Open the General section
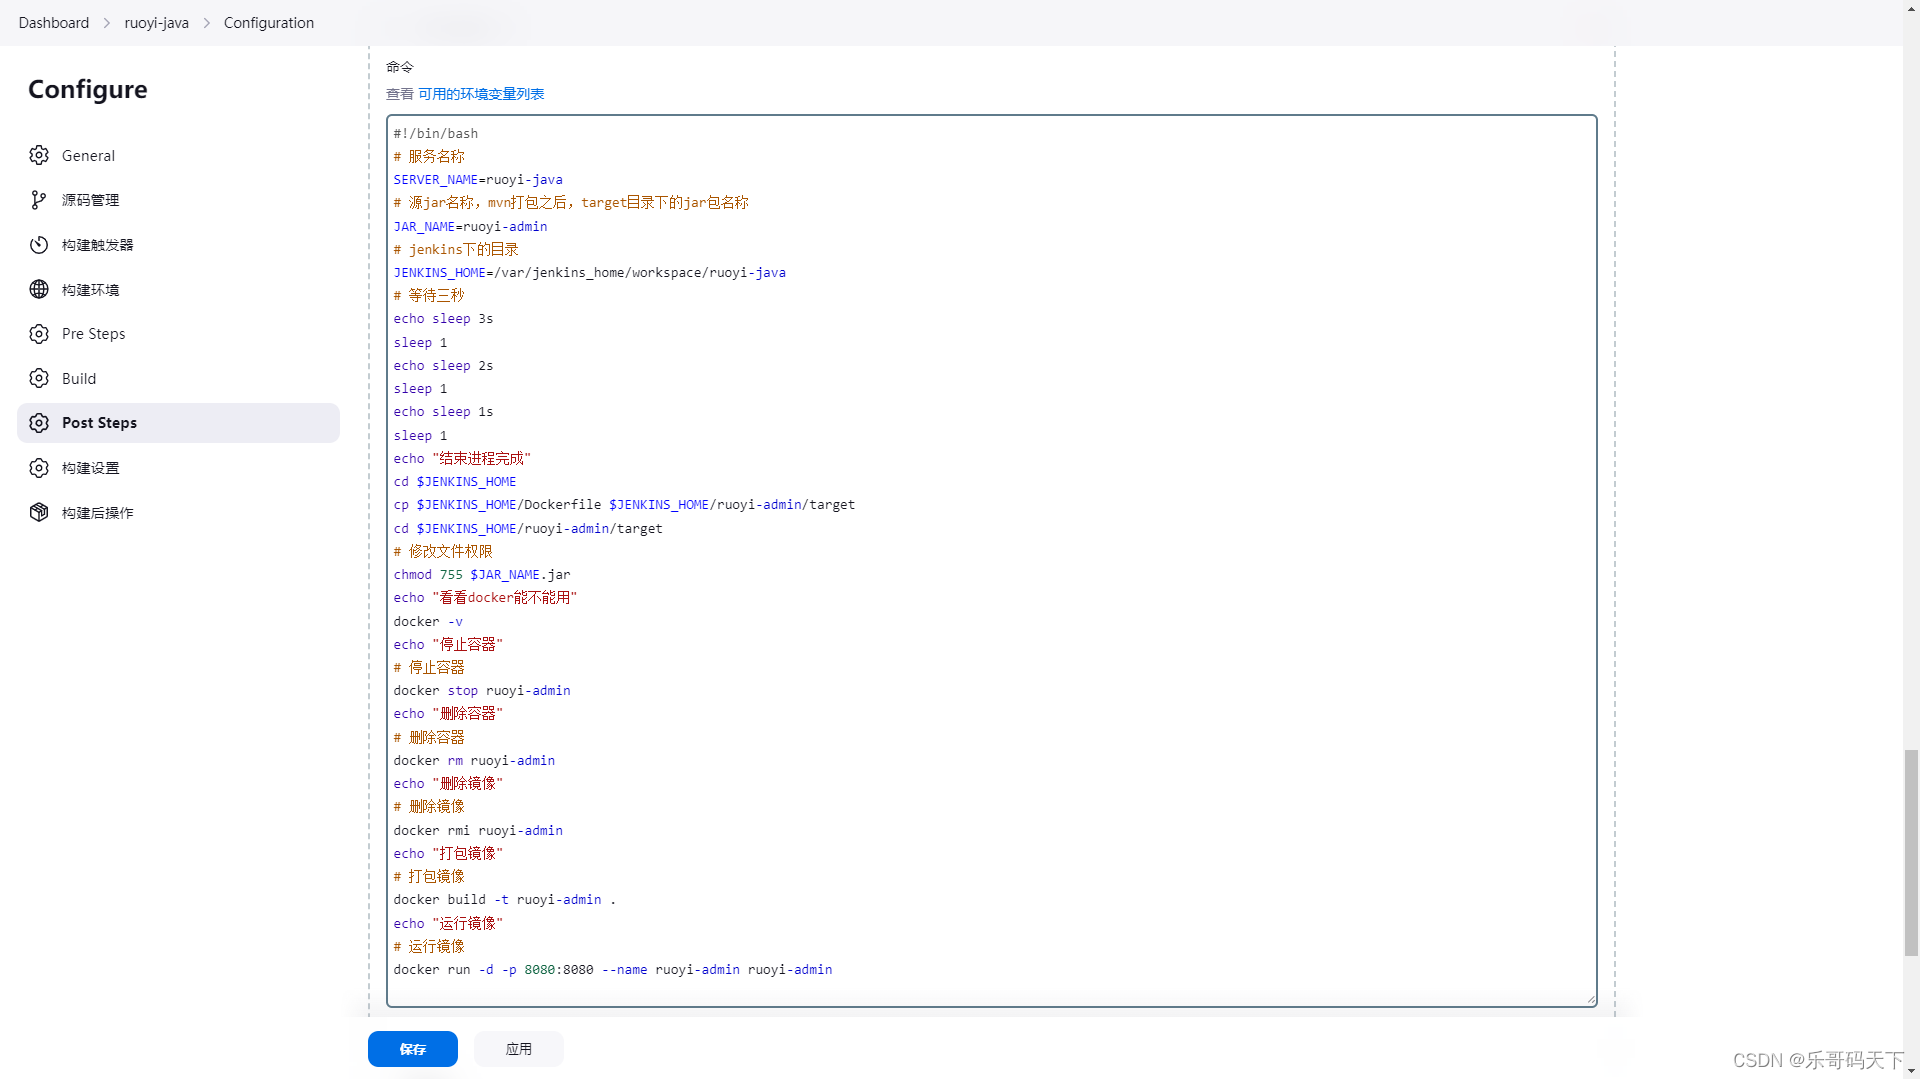This screenshot has width=1920, height=1079. pyautogui.click(x=178, y=155)
